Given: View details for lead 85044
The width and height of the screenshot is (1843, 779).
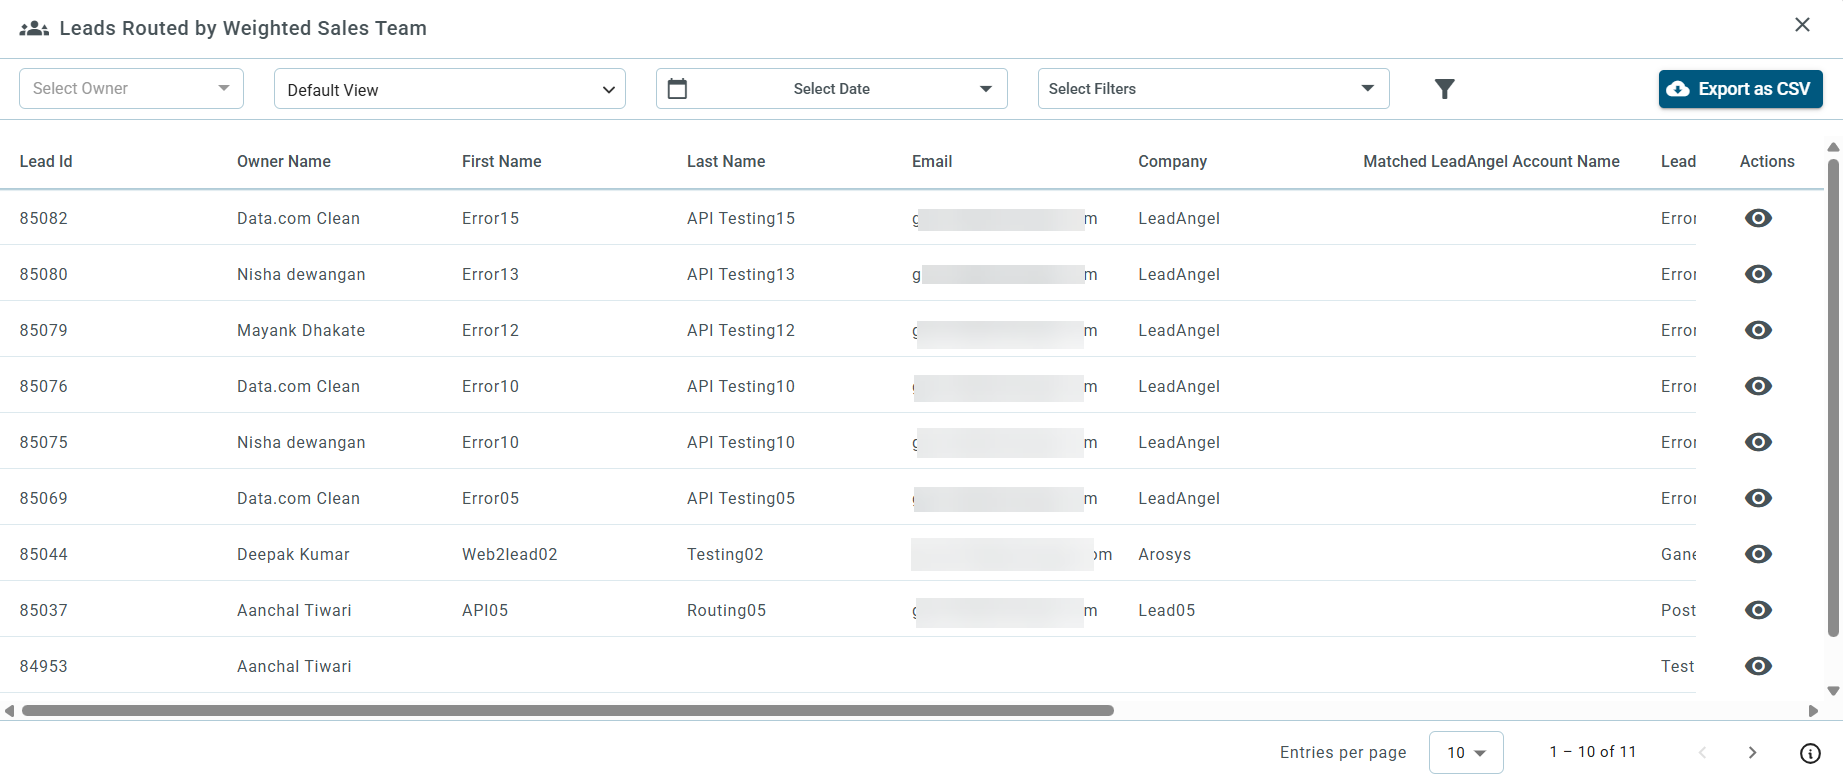Looking at the screenshot, I should (x=1758, y=554).
